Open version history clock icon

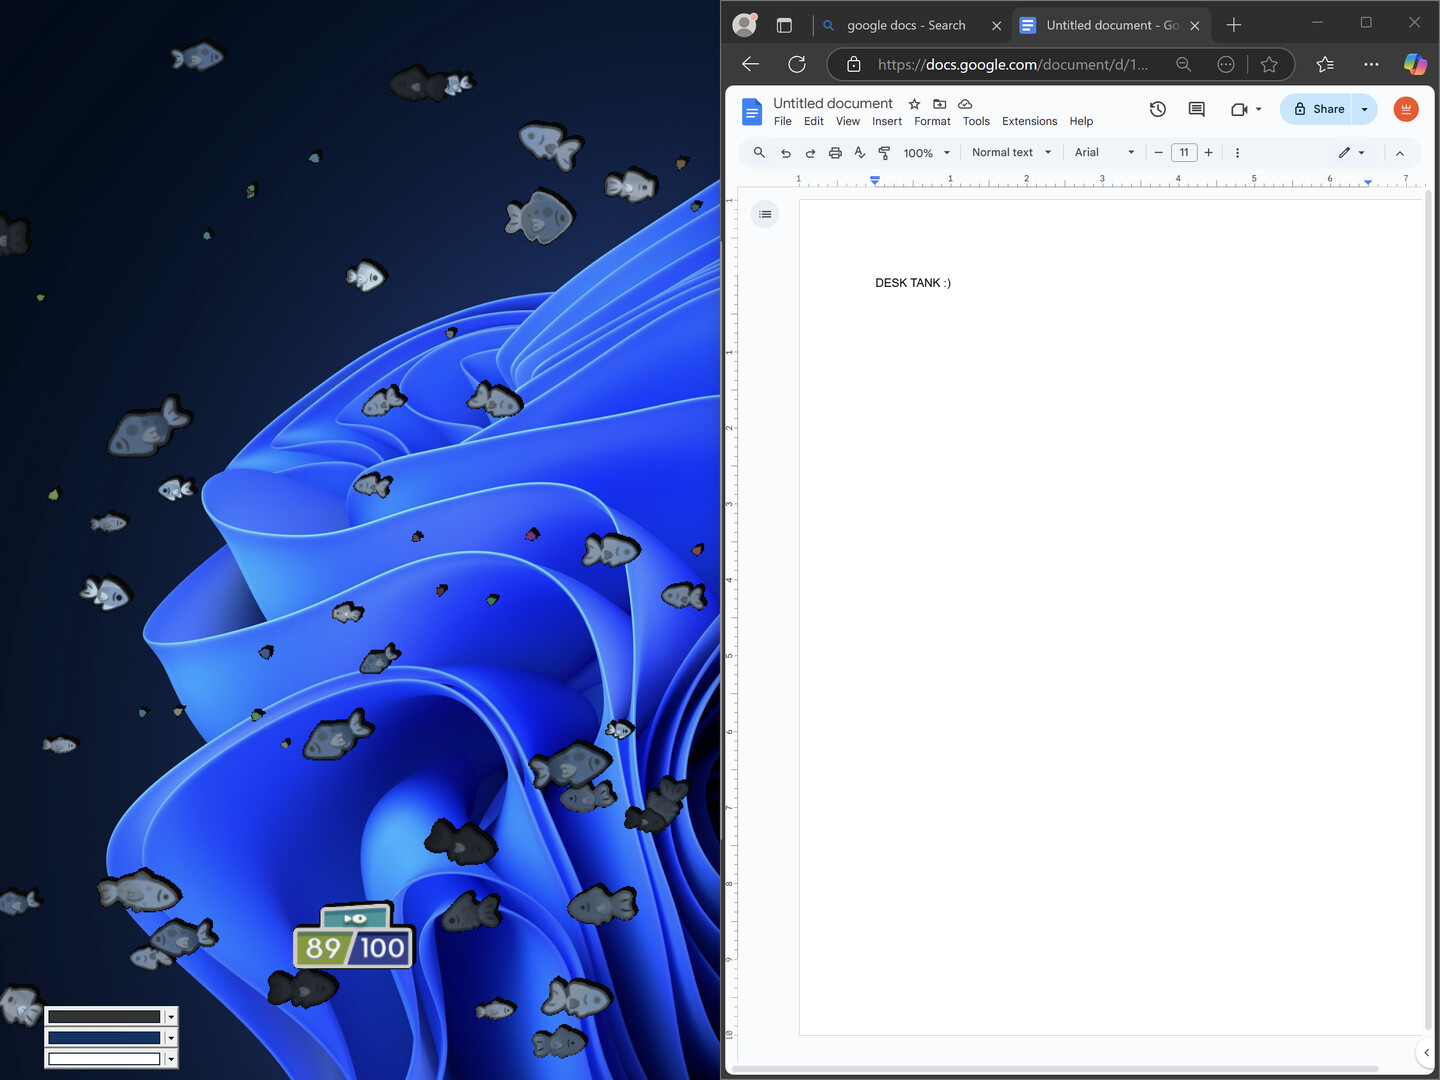tap(1158, 109)
